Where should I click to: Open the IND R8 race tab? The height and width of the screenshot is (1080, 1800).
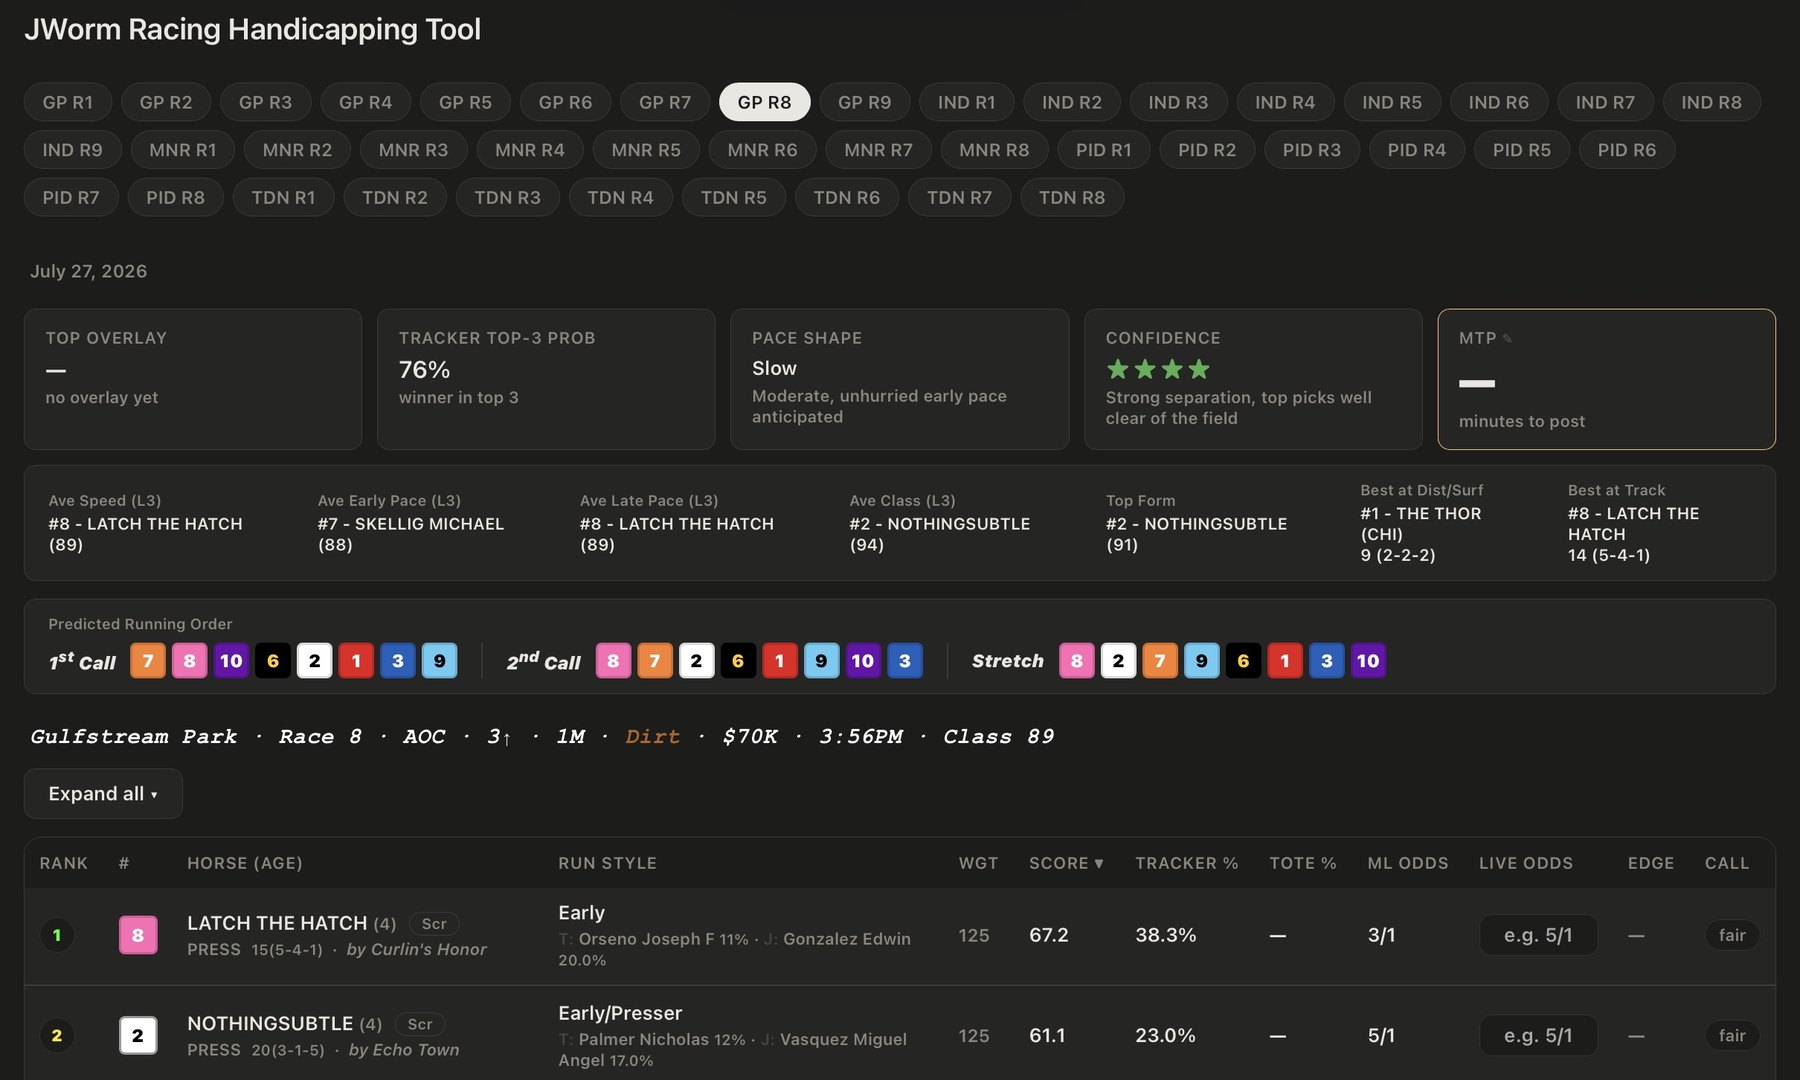(1711, 102)
